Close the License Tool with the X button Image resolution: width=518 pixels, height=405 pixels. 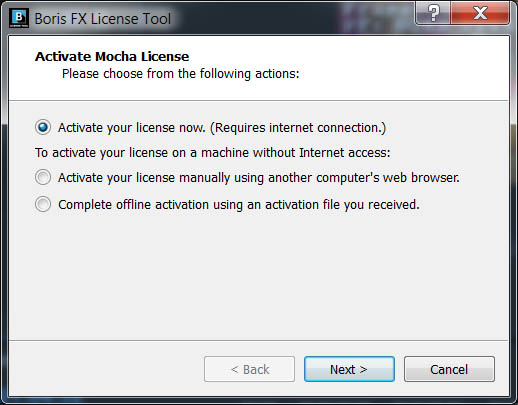480,13
